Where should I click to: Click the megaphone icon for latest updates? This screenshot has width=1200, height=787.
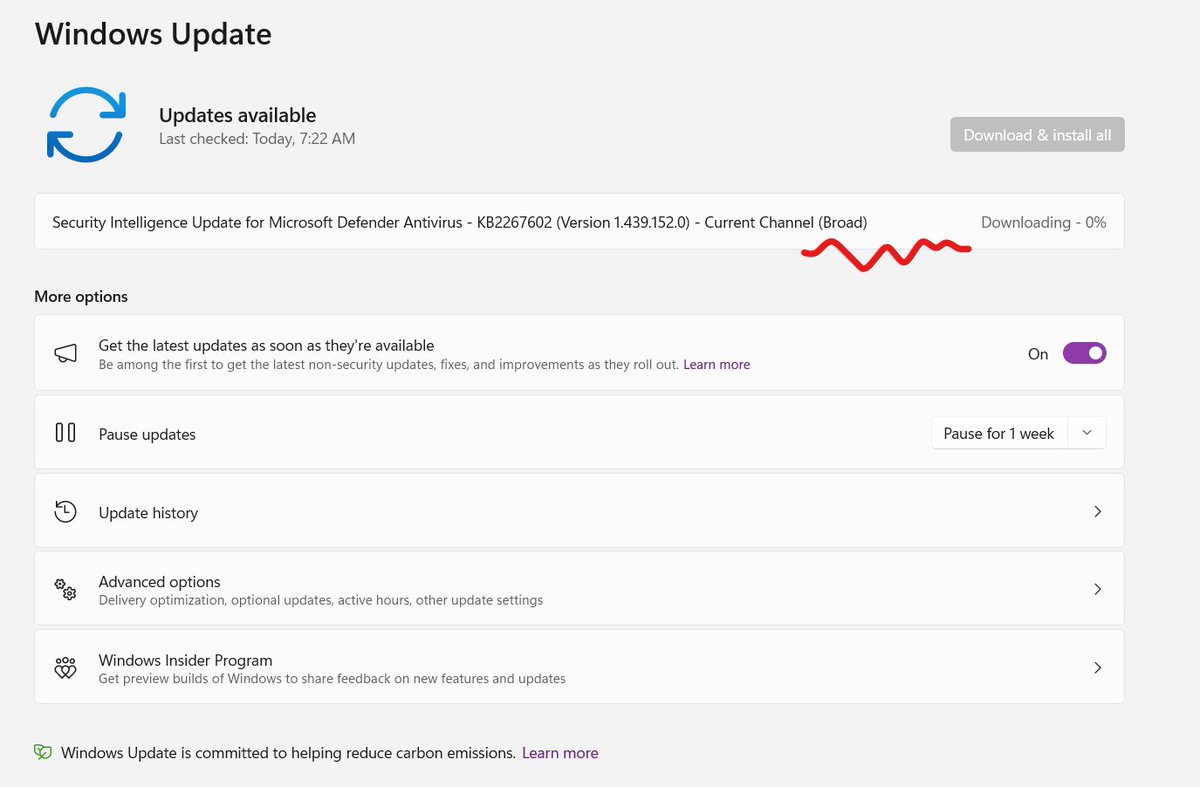65,354
